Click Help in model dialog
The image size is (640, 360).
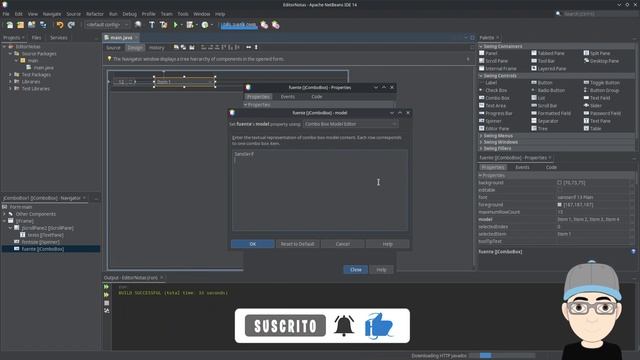point(387,244)
